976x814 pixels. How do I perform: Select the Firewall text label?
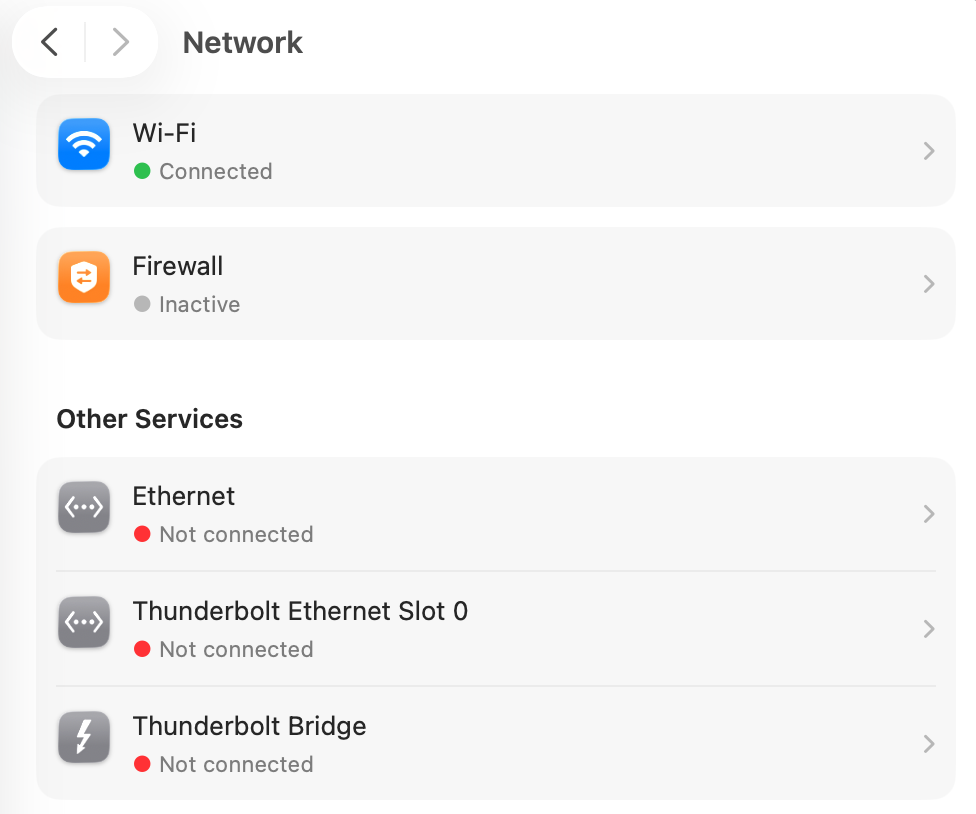click(x=178, y=266)
